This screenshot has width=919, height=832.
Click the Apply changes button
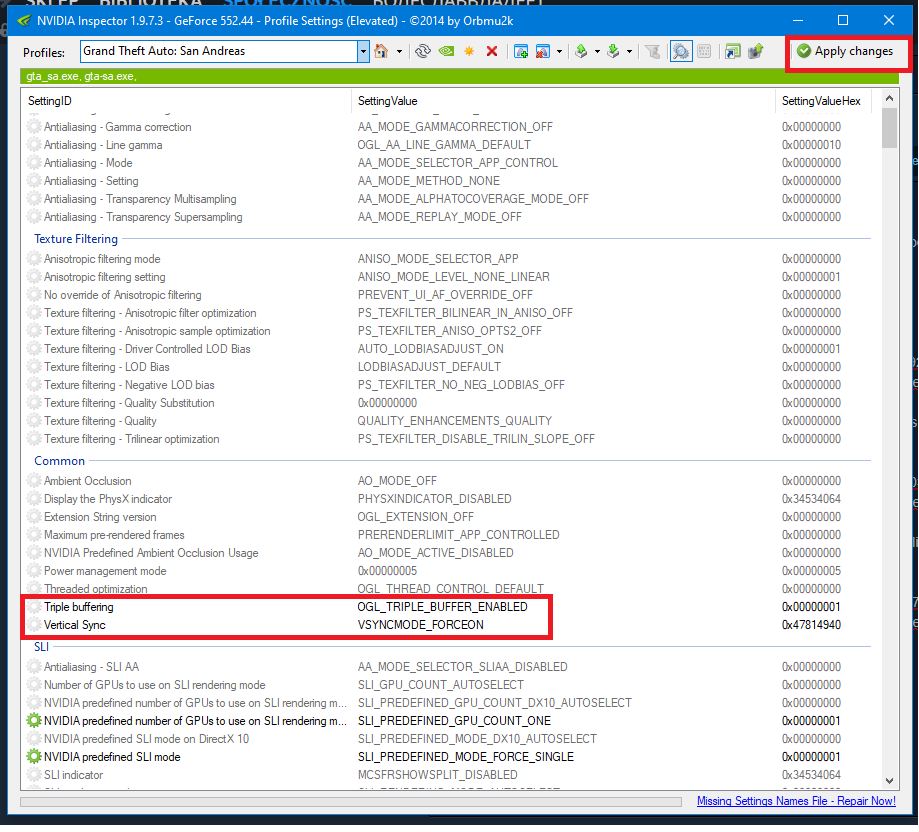coord(845,52)
